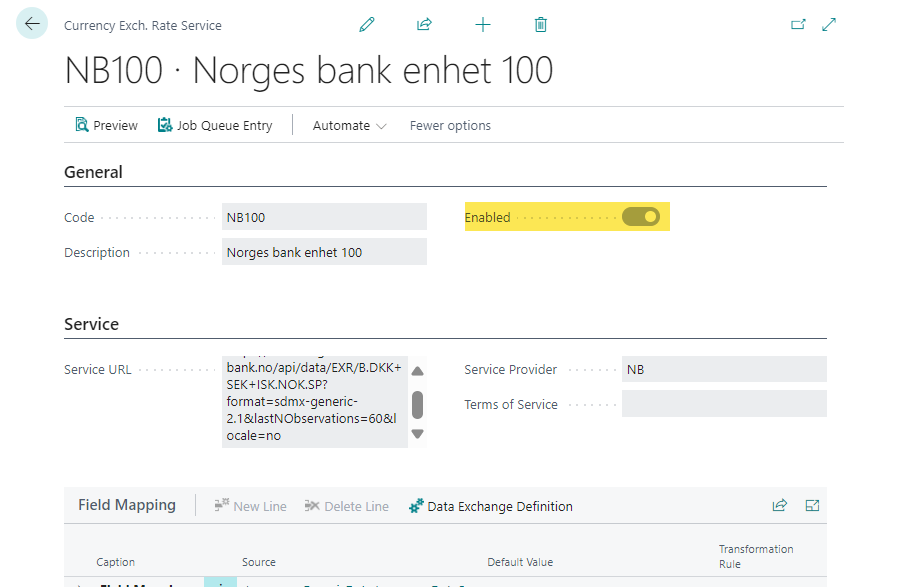The image size is (901, 587).
Task: Collapse the Service section heading
Action: pos(91,324)
